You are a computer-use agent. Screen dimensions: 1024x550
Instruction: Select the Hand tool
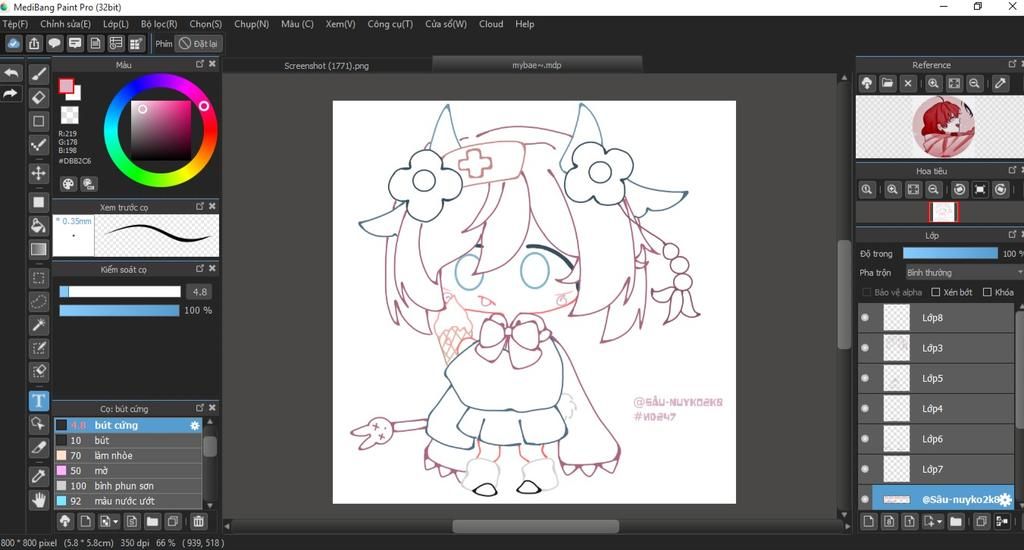(39, 500)
